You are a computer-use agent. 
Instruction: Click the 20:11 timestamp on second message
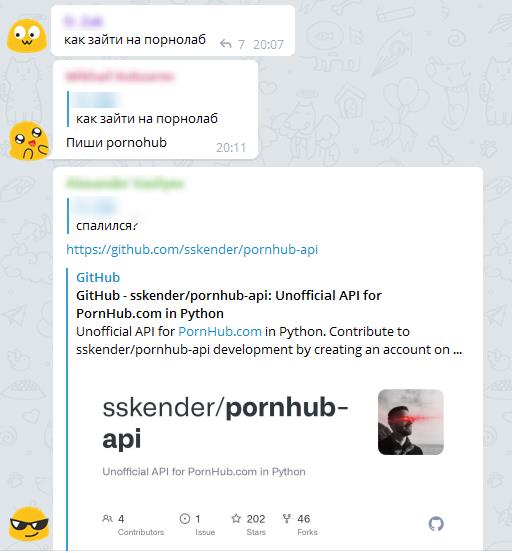point(231,147)
